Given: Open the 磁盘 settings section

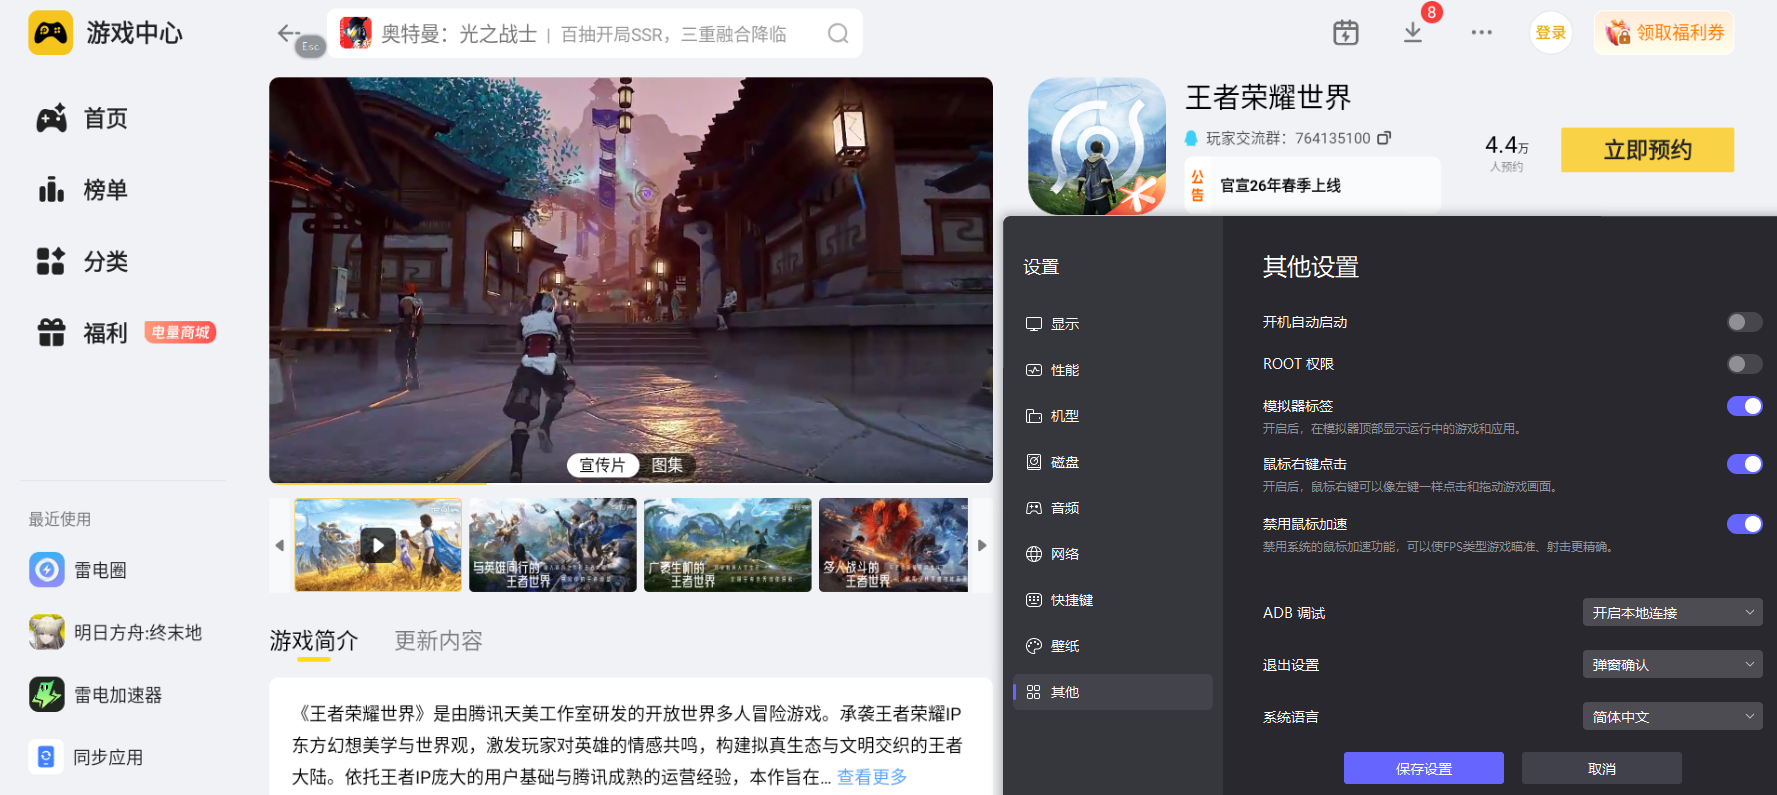Looking at the screenshot, I should click(x=1112, y=462).
